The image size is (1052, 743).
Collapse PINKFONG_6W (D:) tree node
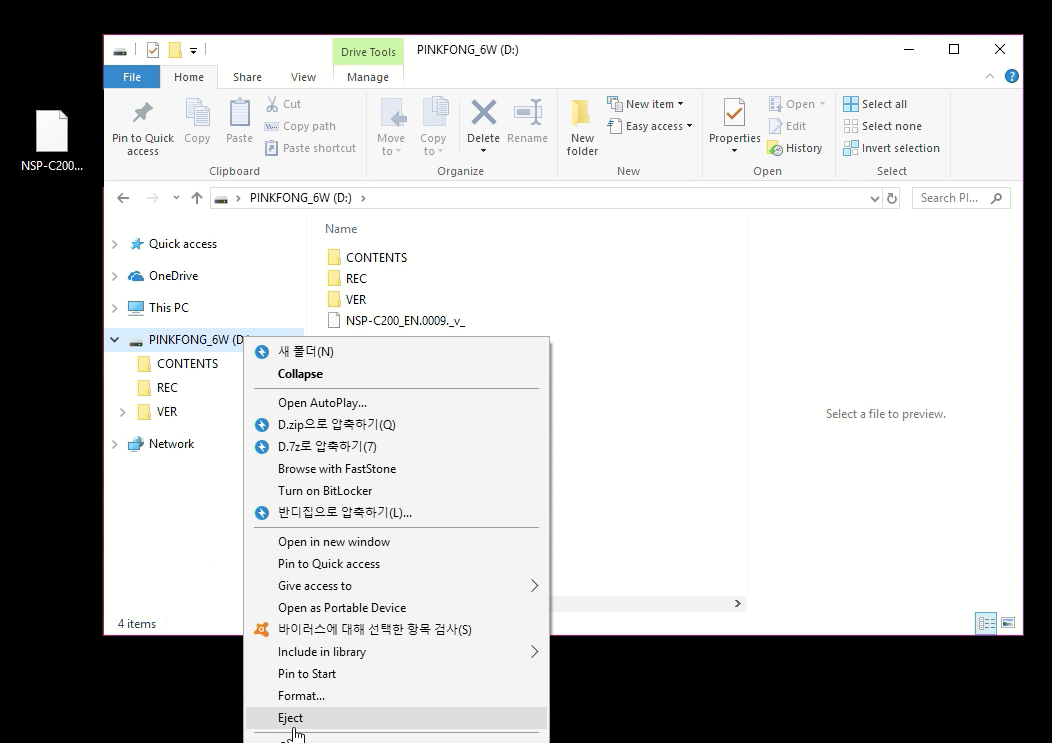coord(115,340)
